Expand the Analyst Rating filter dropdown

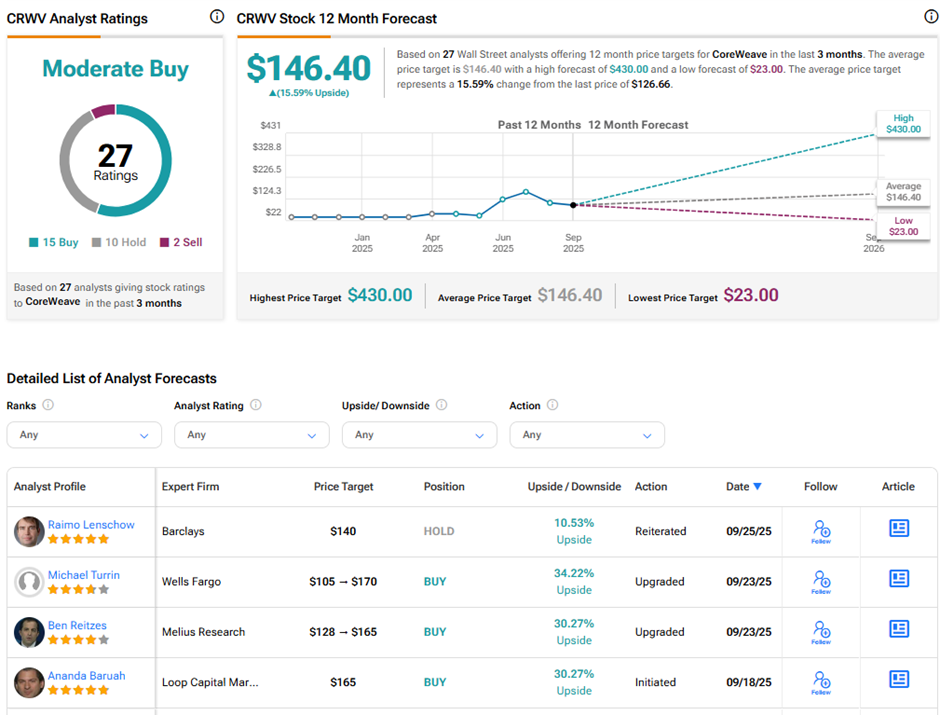[x=251, y=435]
